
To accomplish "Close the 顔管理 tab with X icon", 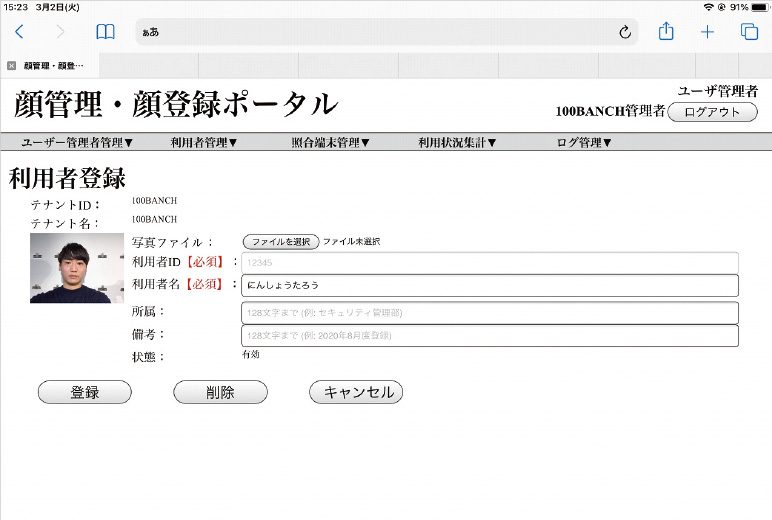I will [11, 65].
